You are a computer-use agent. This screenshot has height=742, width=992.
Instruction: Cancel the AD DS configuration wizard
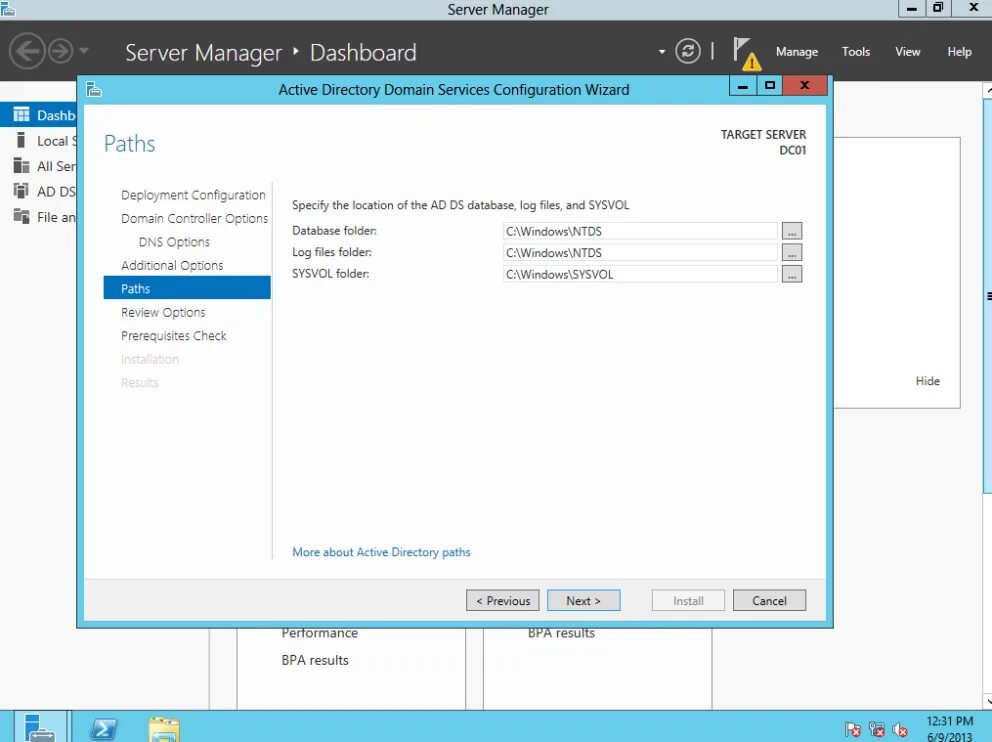pos(769,600)
